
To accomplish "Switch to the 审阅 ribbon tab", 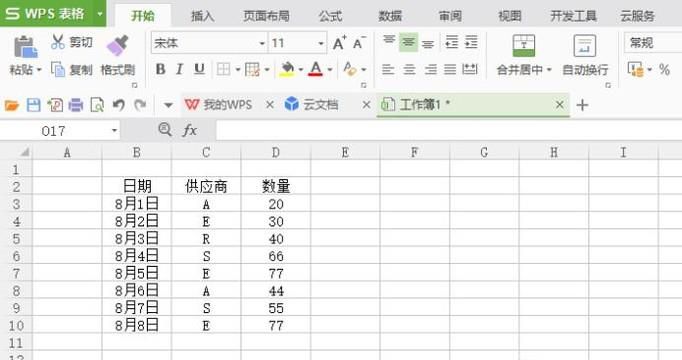I will pyautogui.click(x=450, y=16).
